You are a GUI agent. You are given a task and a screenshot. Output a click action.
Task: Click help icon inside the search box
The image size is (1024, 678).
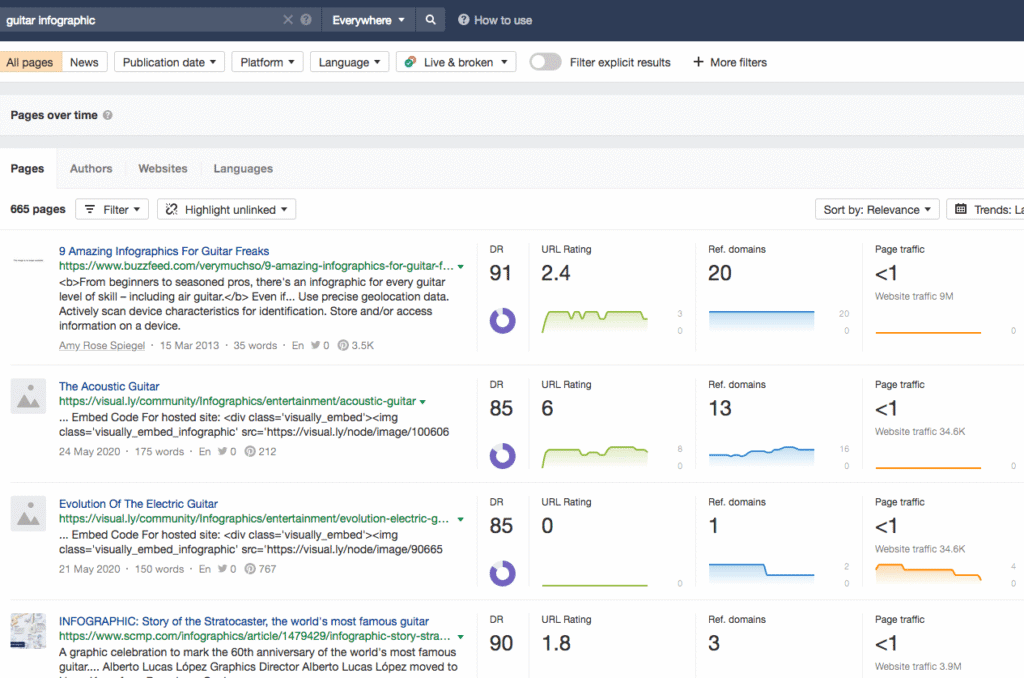coord(306,20)
